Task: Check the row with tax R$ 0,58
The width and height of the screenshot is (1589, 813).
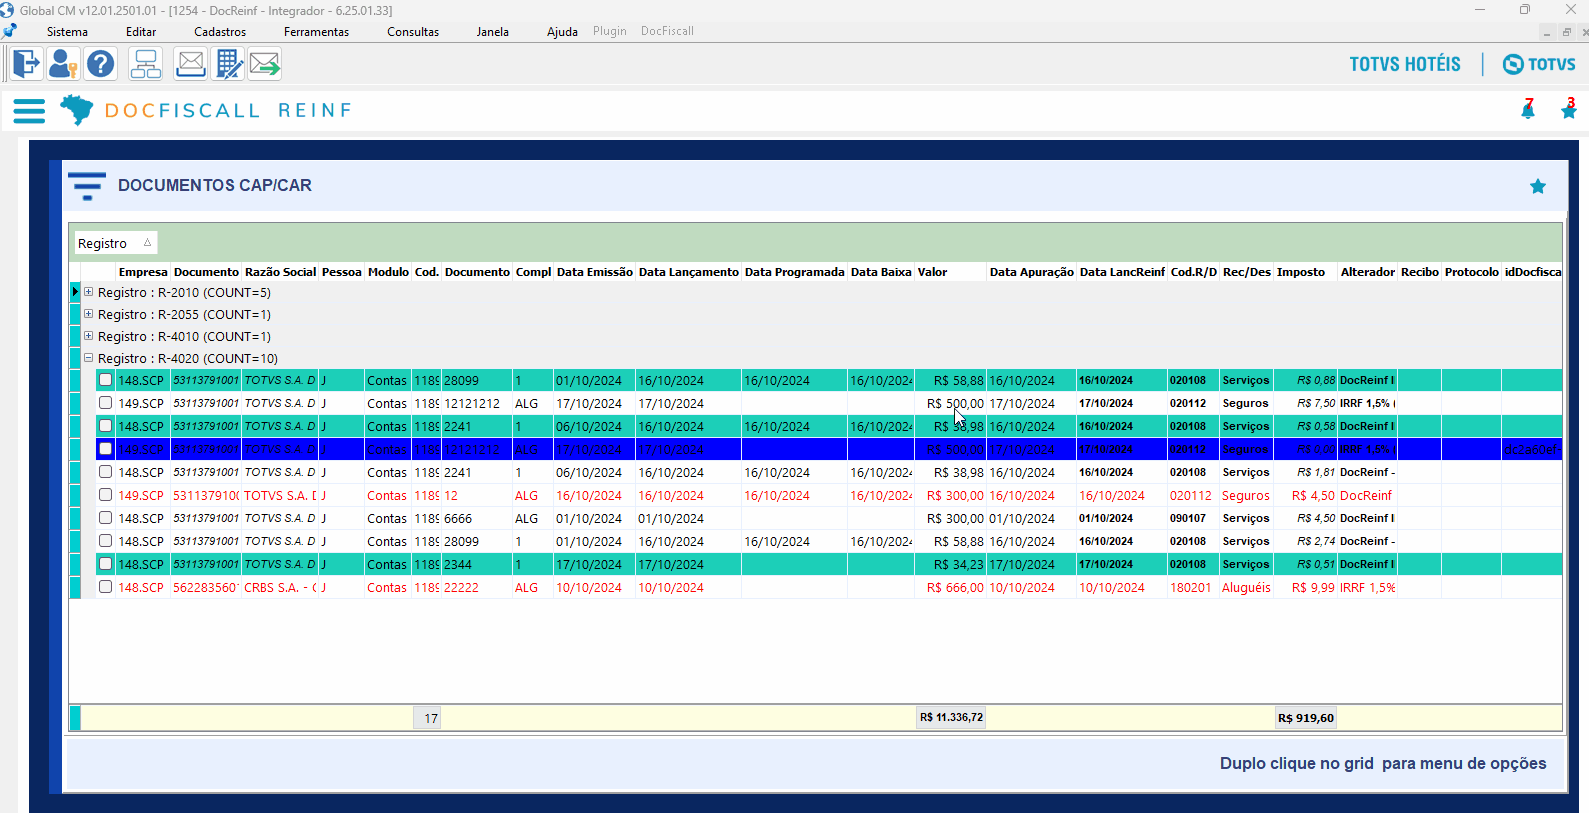Action: pos(105,426)
